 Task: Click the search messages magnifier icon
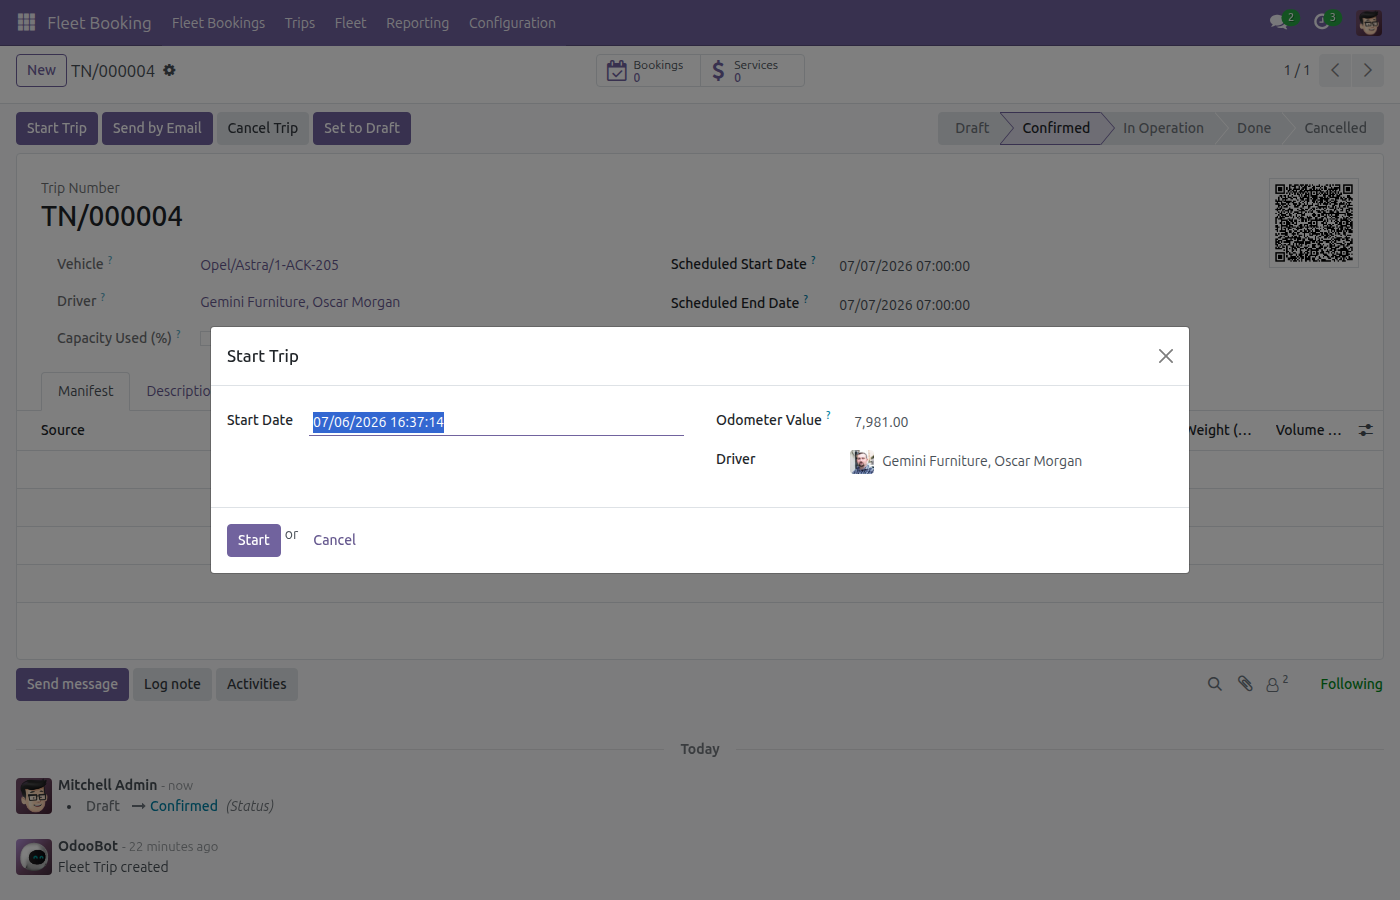pos(1215,684)
